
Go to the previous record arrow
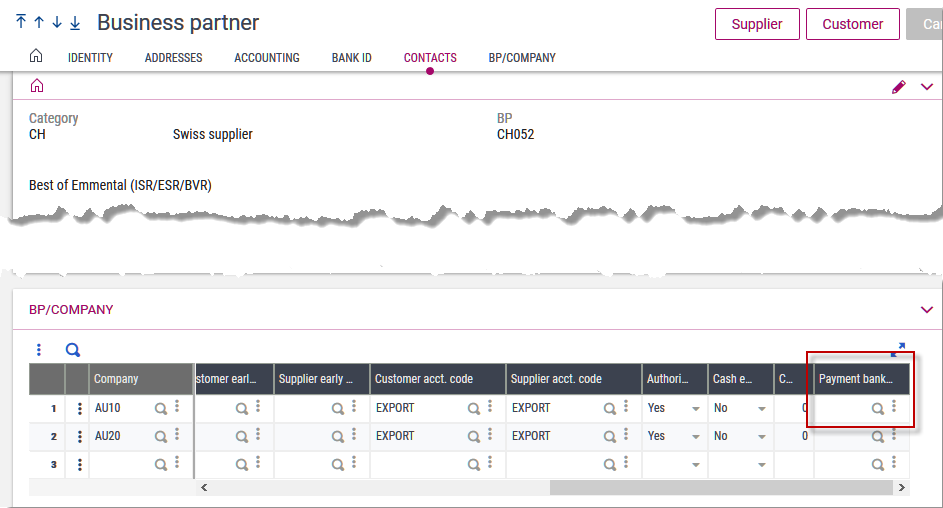coord(39,22)
